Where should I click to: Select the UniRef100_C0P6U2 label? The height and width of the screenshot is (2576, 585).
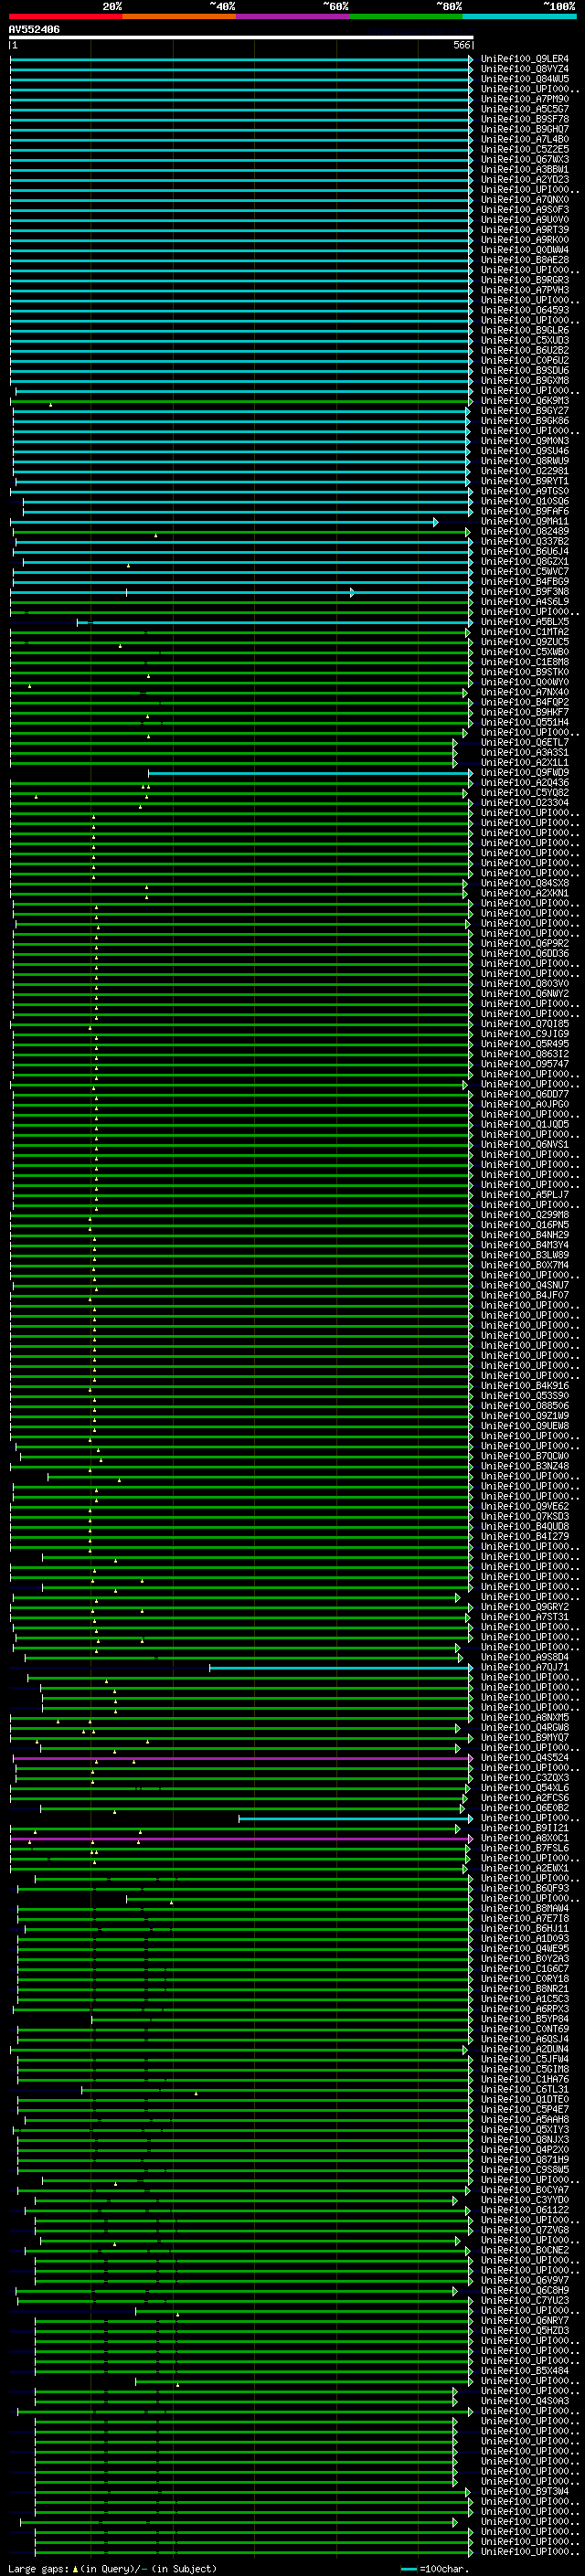click(x=525, y=360)
